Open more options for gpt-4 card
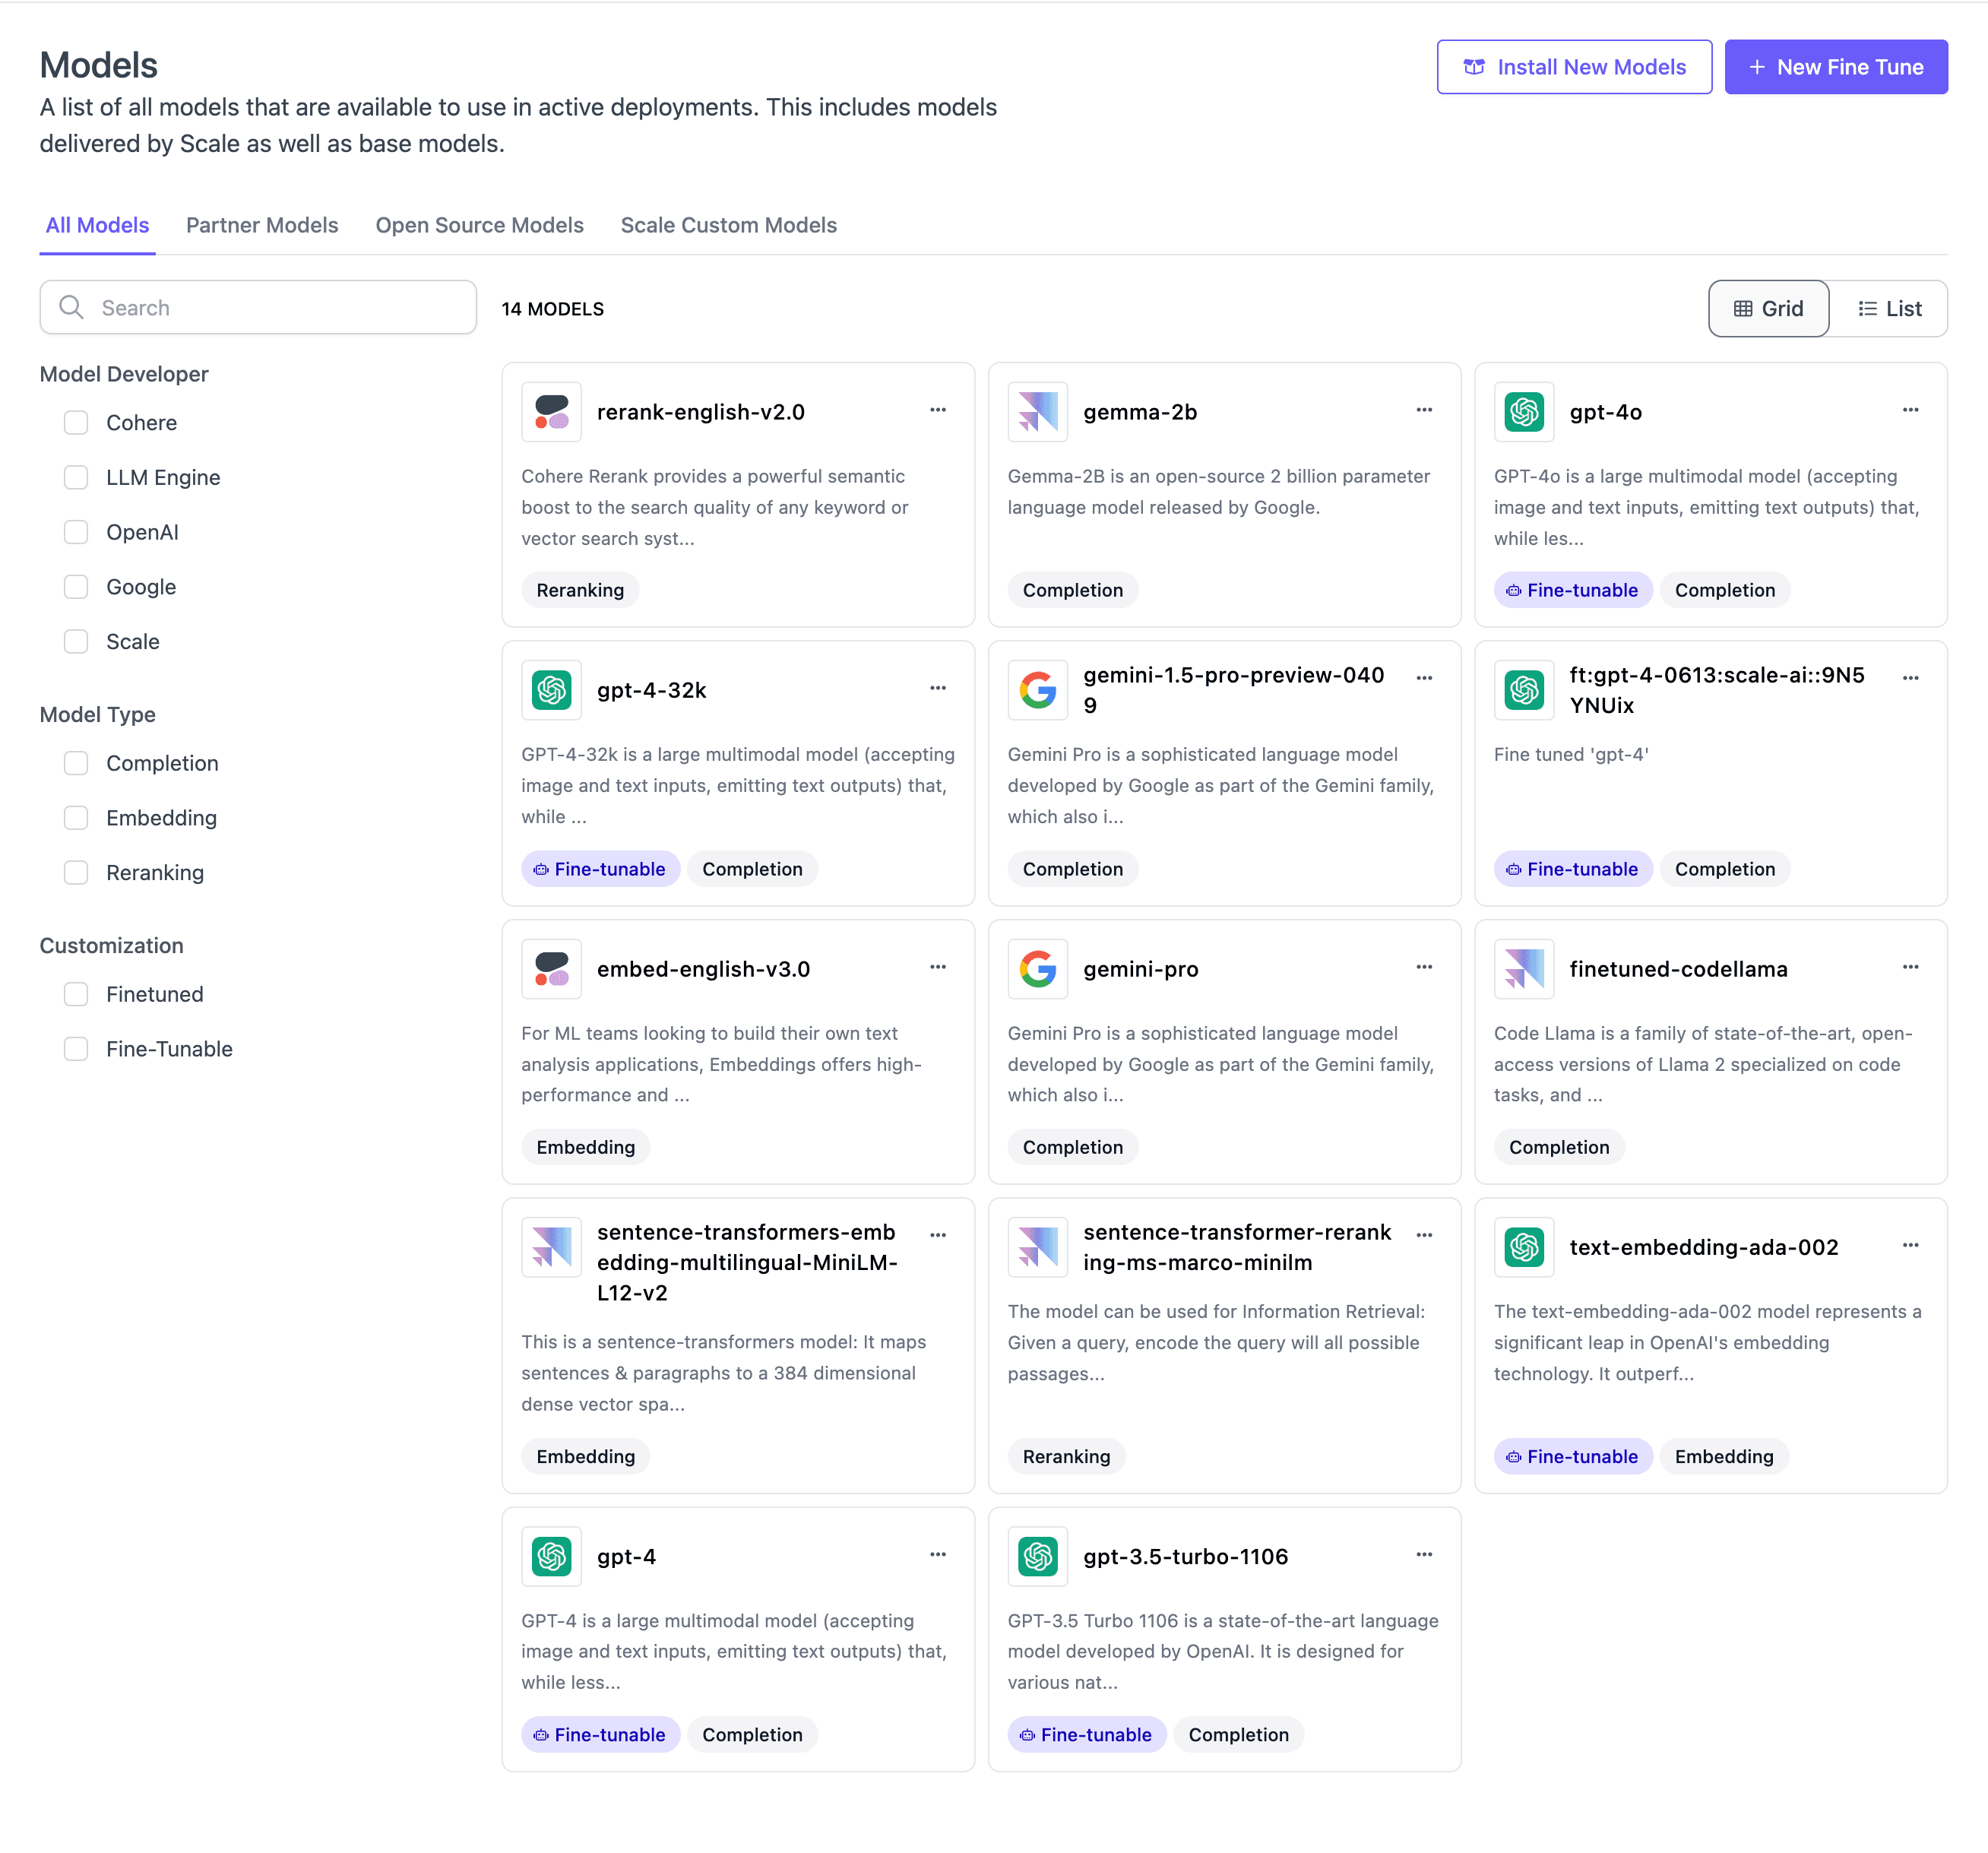 (937, 1554)
